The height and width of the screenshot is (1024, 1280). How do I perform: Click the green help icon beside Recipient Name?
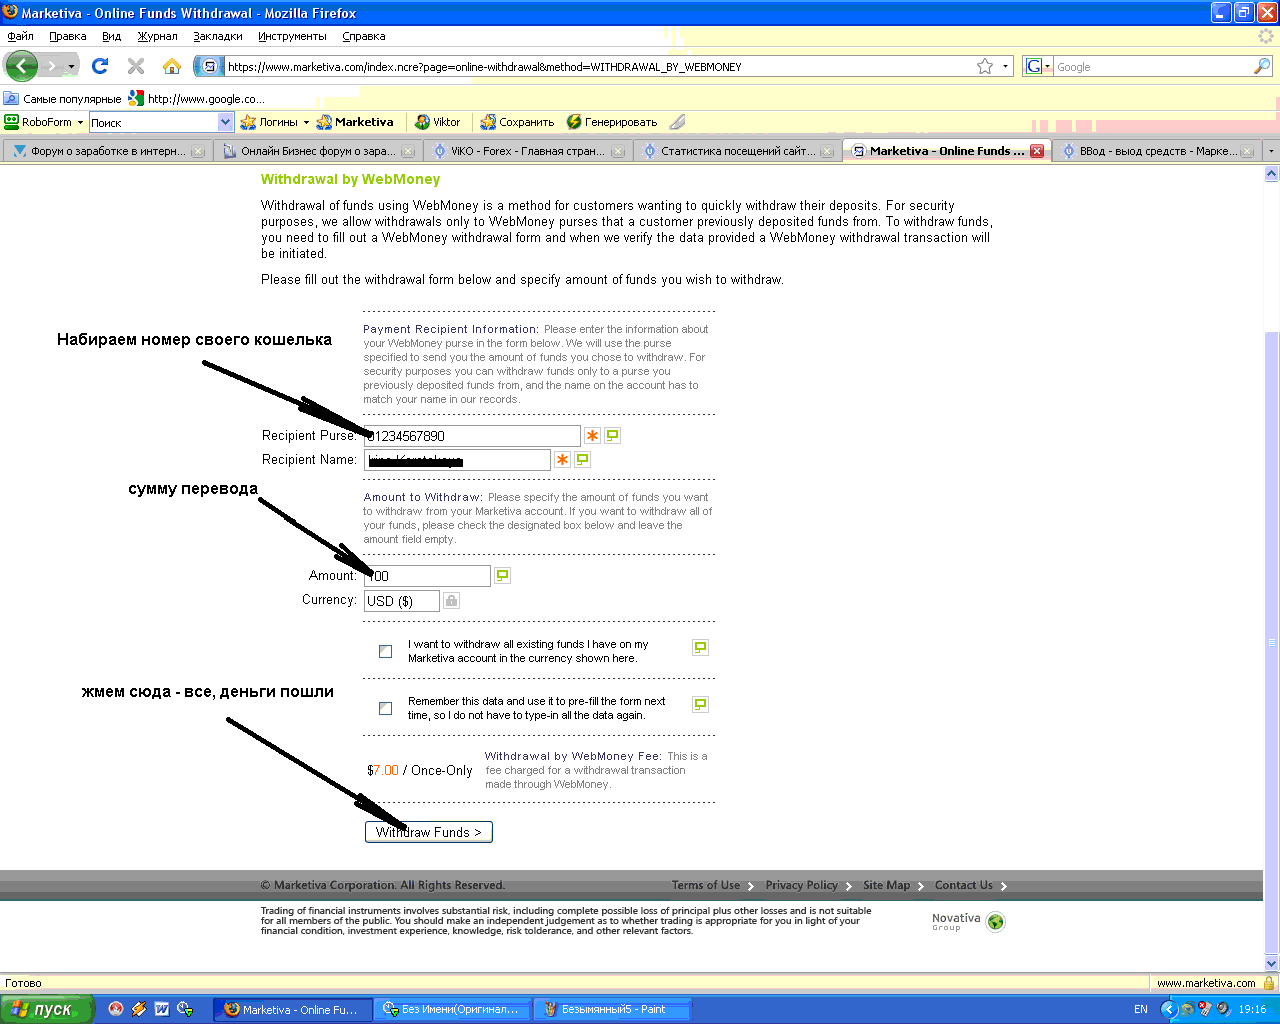[583, 459]
